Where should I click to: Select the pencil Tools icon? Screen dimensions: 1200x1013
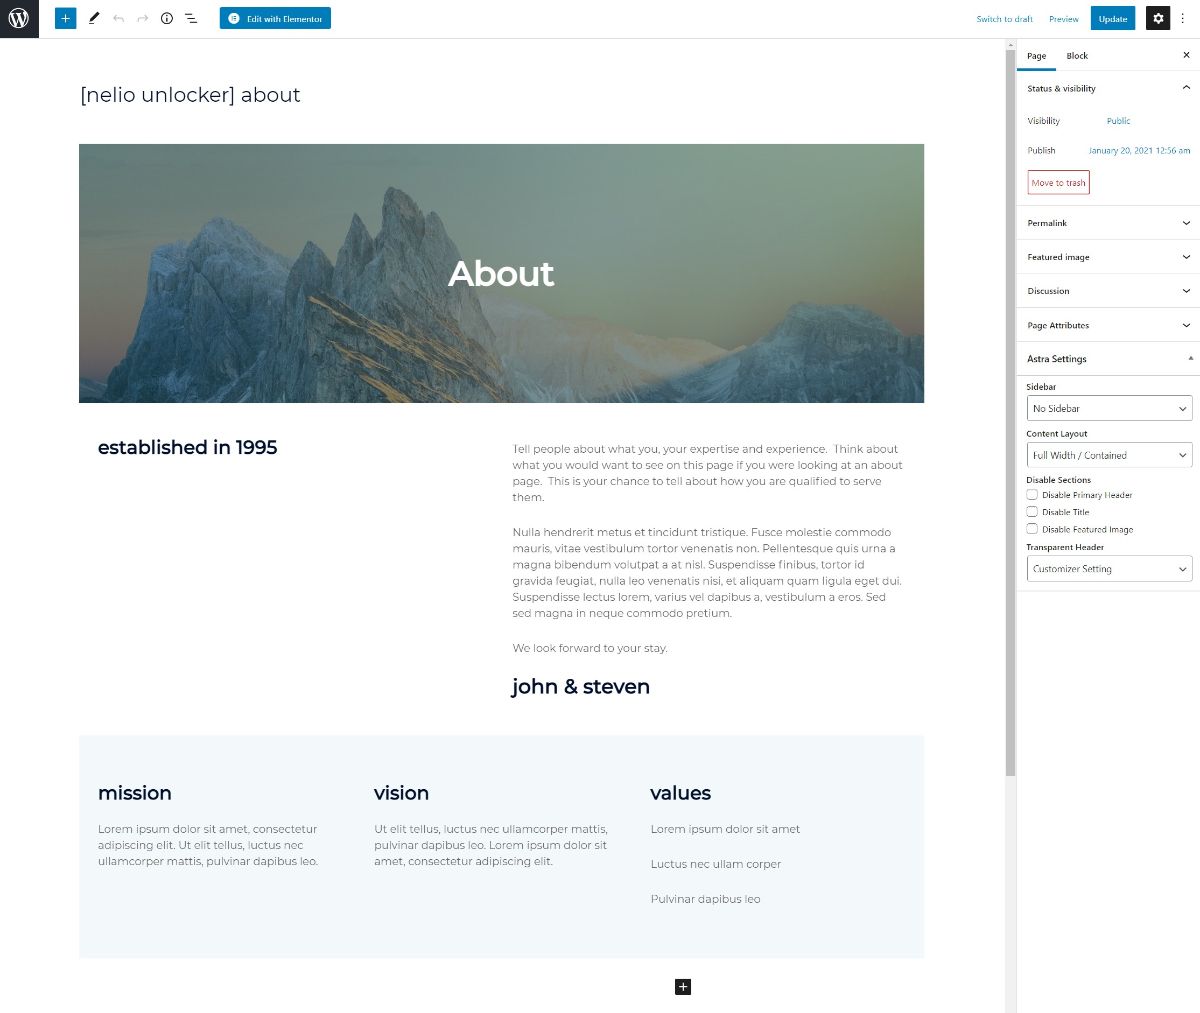click(x=94, y=18)
